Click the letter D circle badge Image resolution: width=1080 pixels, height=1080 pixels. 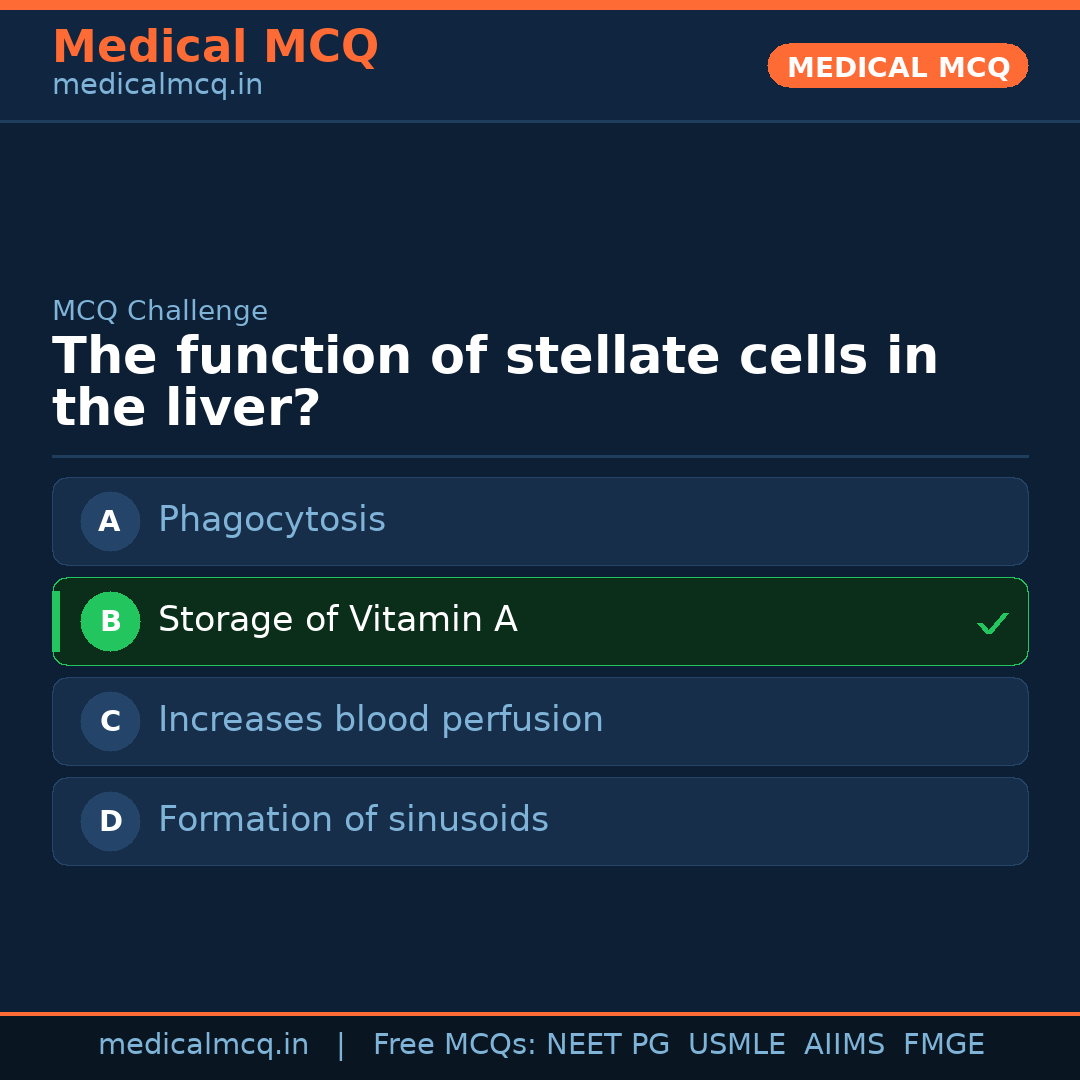(x=110, y=821)
